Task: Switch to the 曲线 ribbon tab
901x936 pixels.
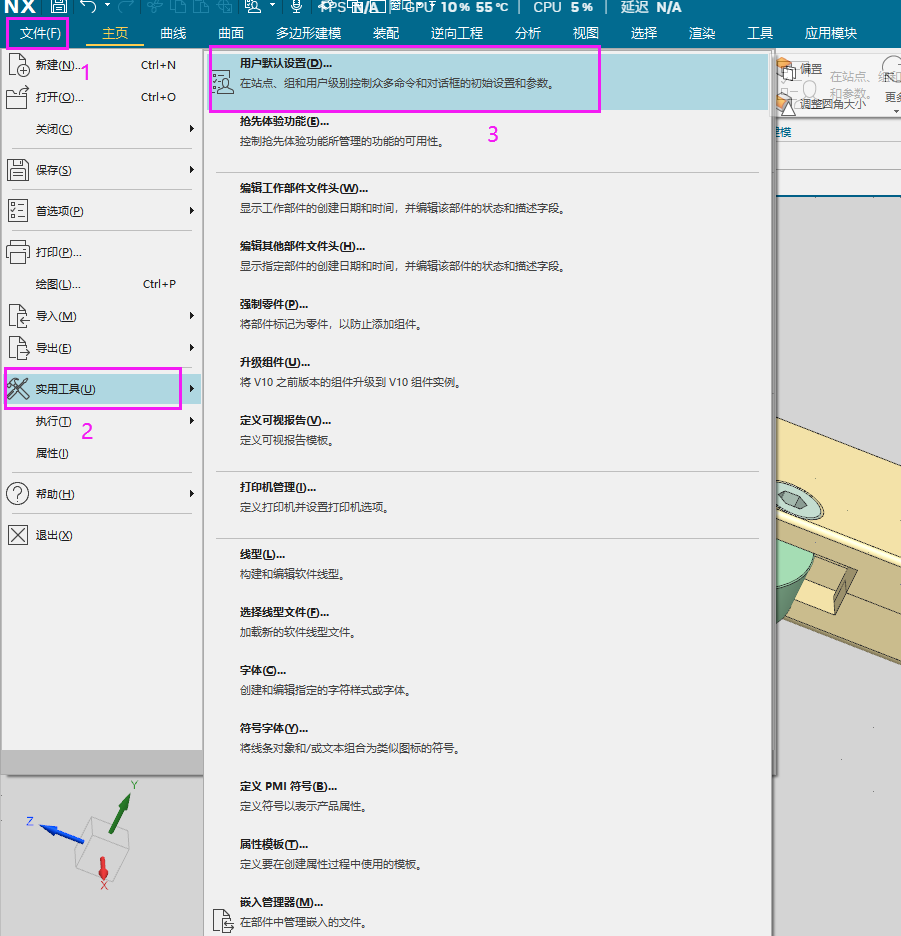Action: tap(173, 33)
